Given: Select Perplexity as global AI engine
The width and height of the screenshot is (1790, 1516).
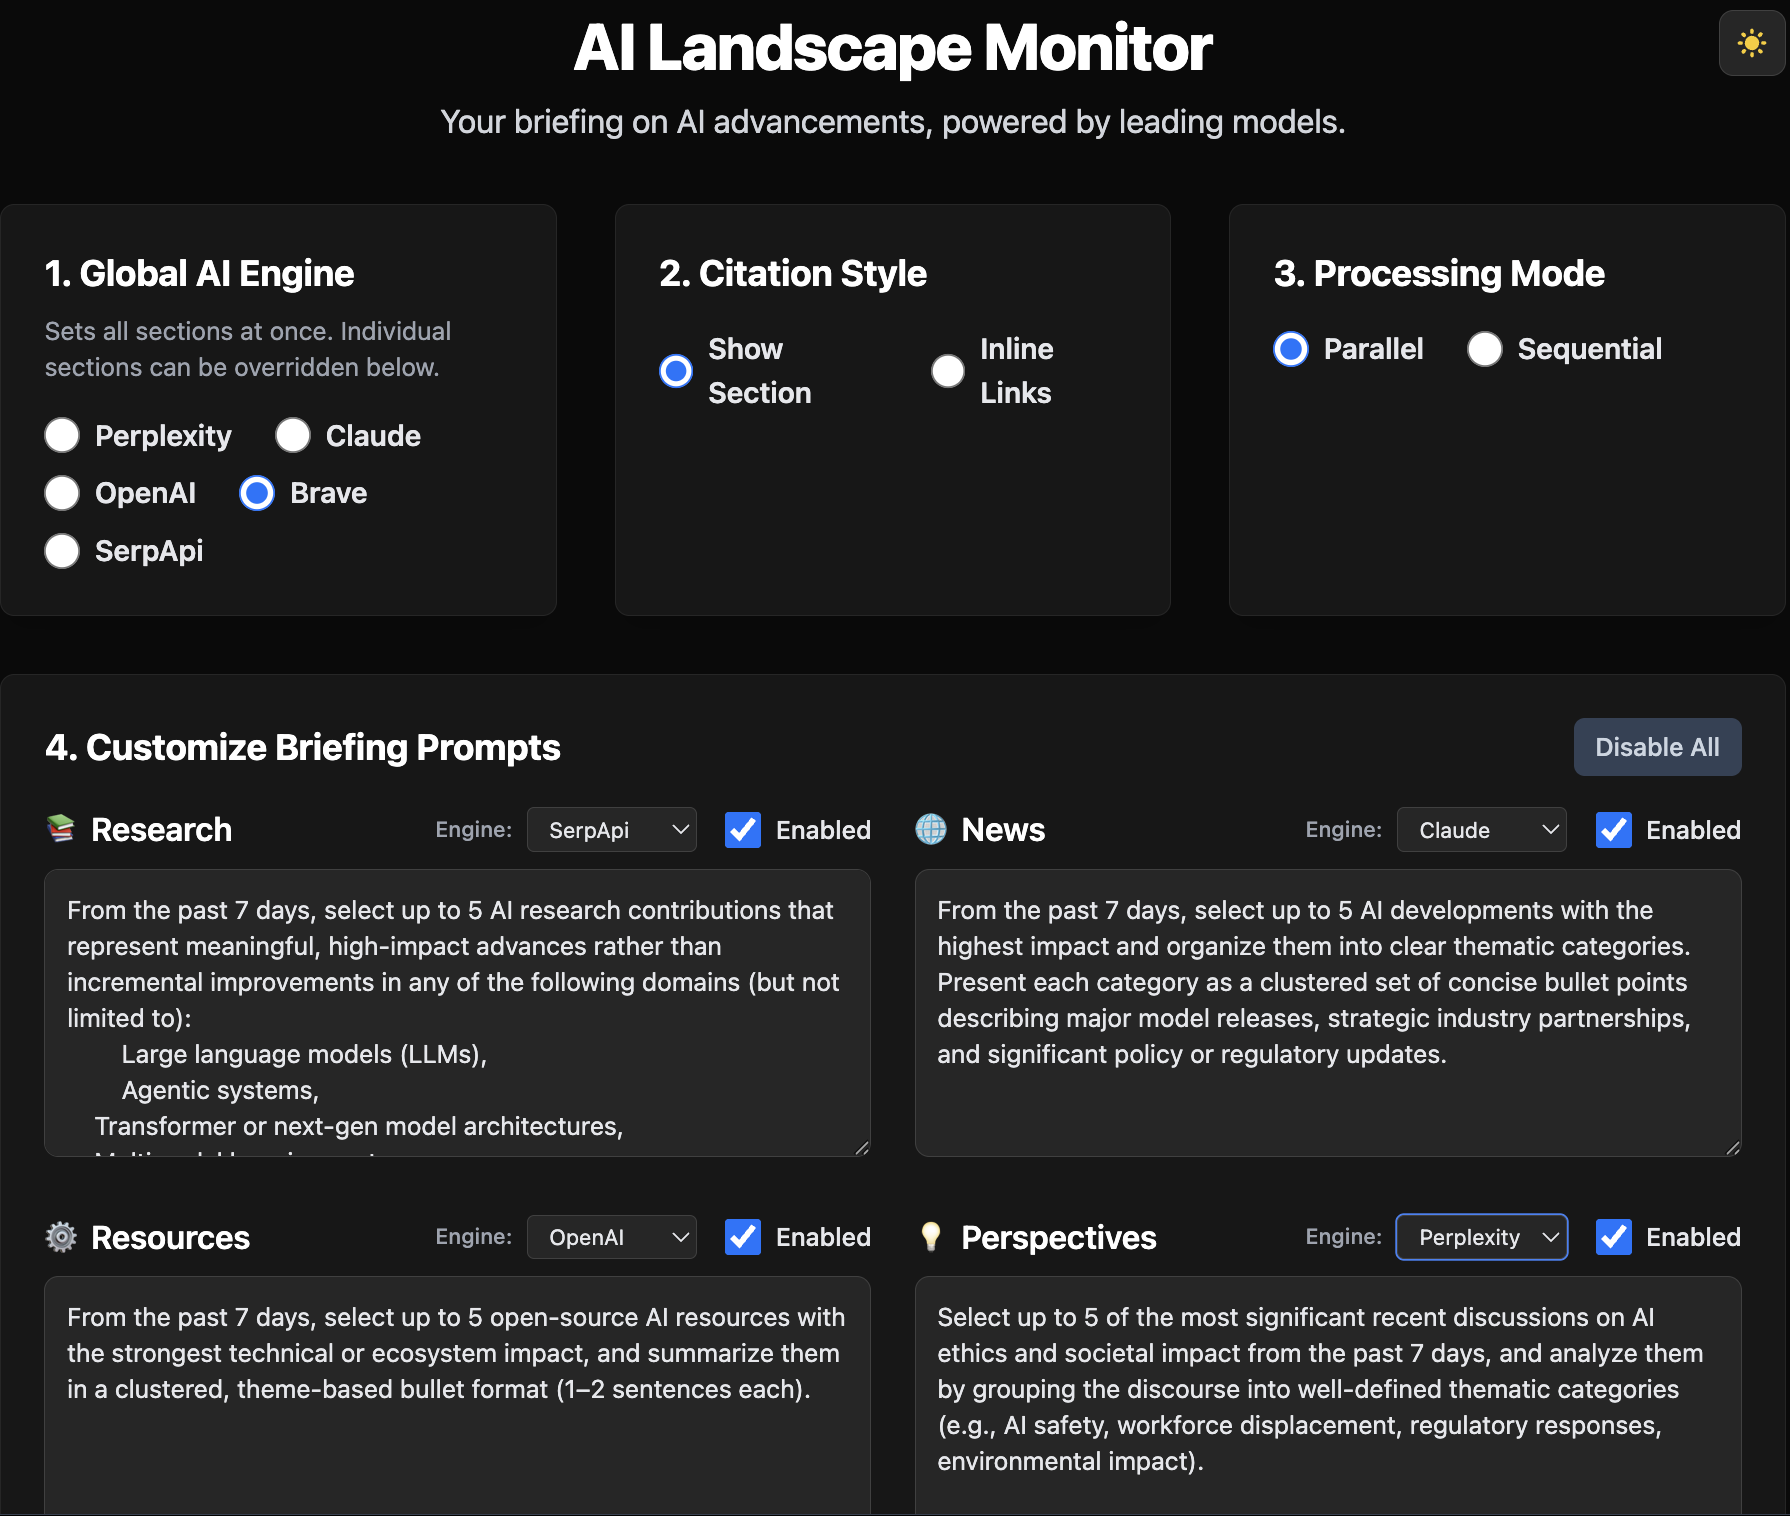Looking at the screenshot, I should [x=62, y=435].
